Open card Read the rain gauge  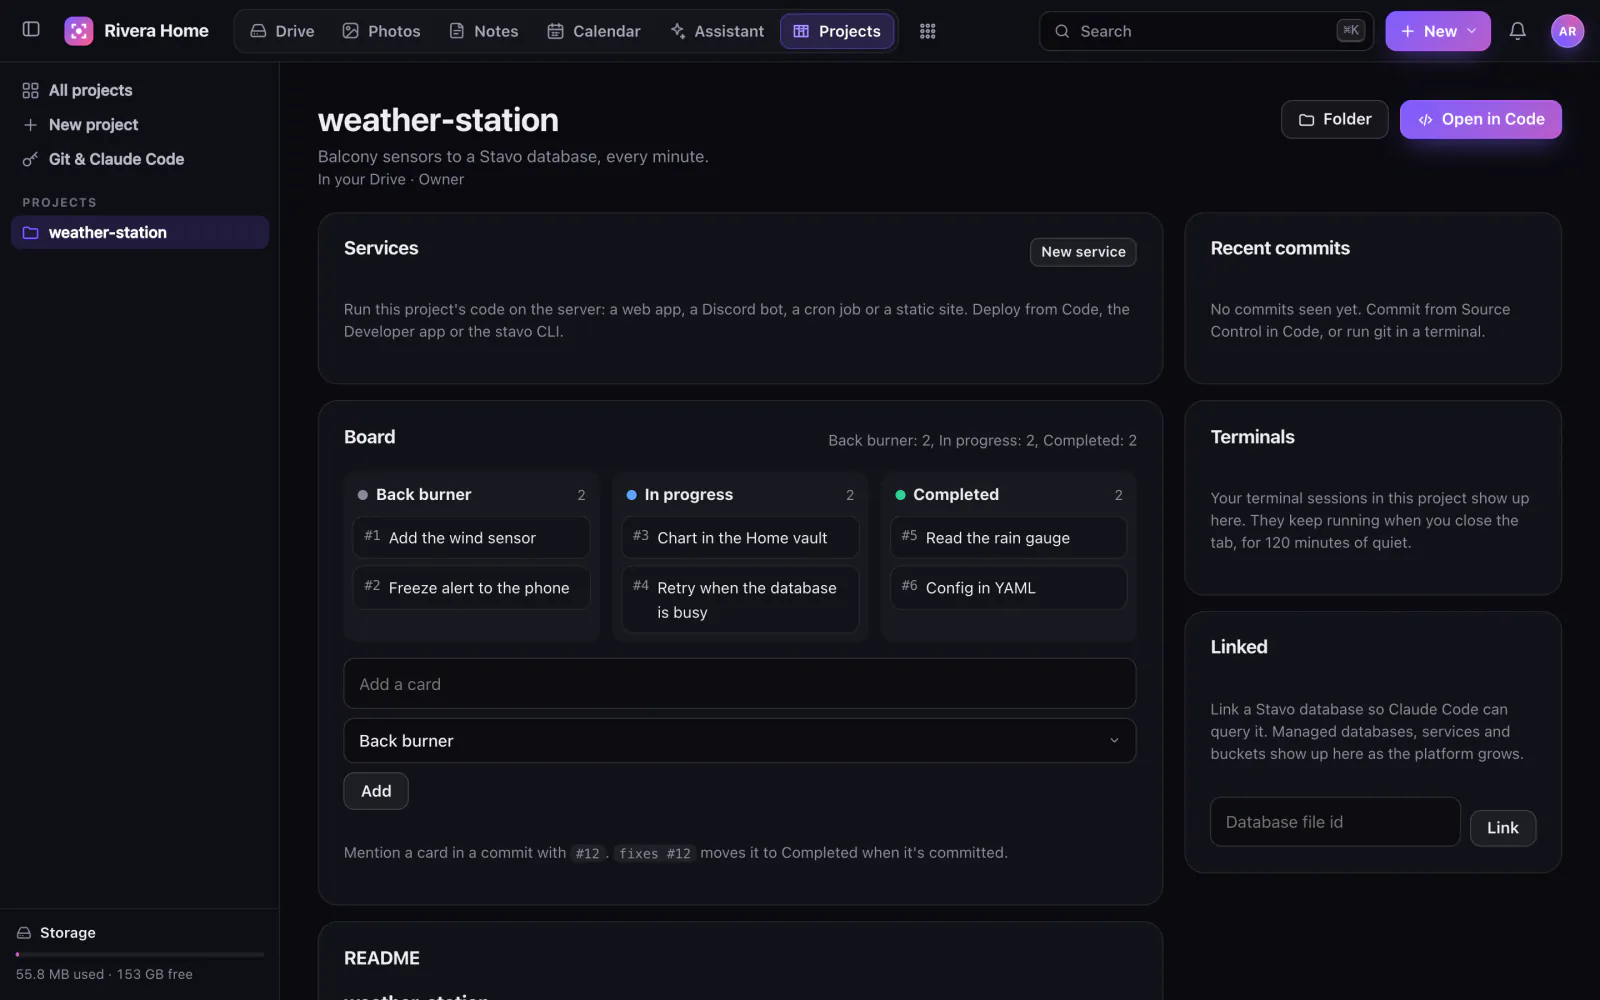click(x=1008, y=538)
